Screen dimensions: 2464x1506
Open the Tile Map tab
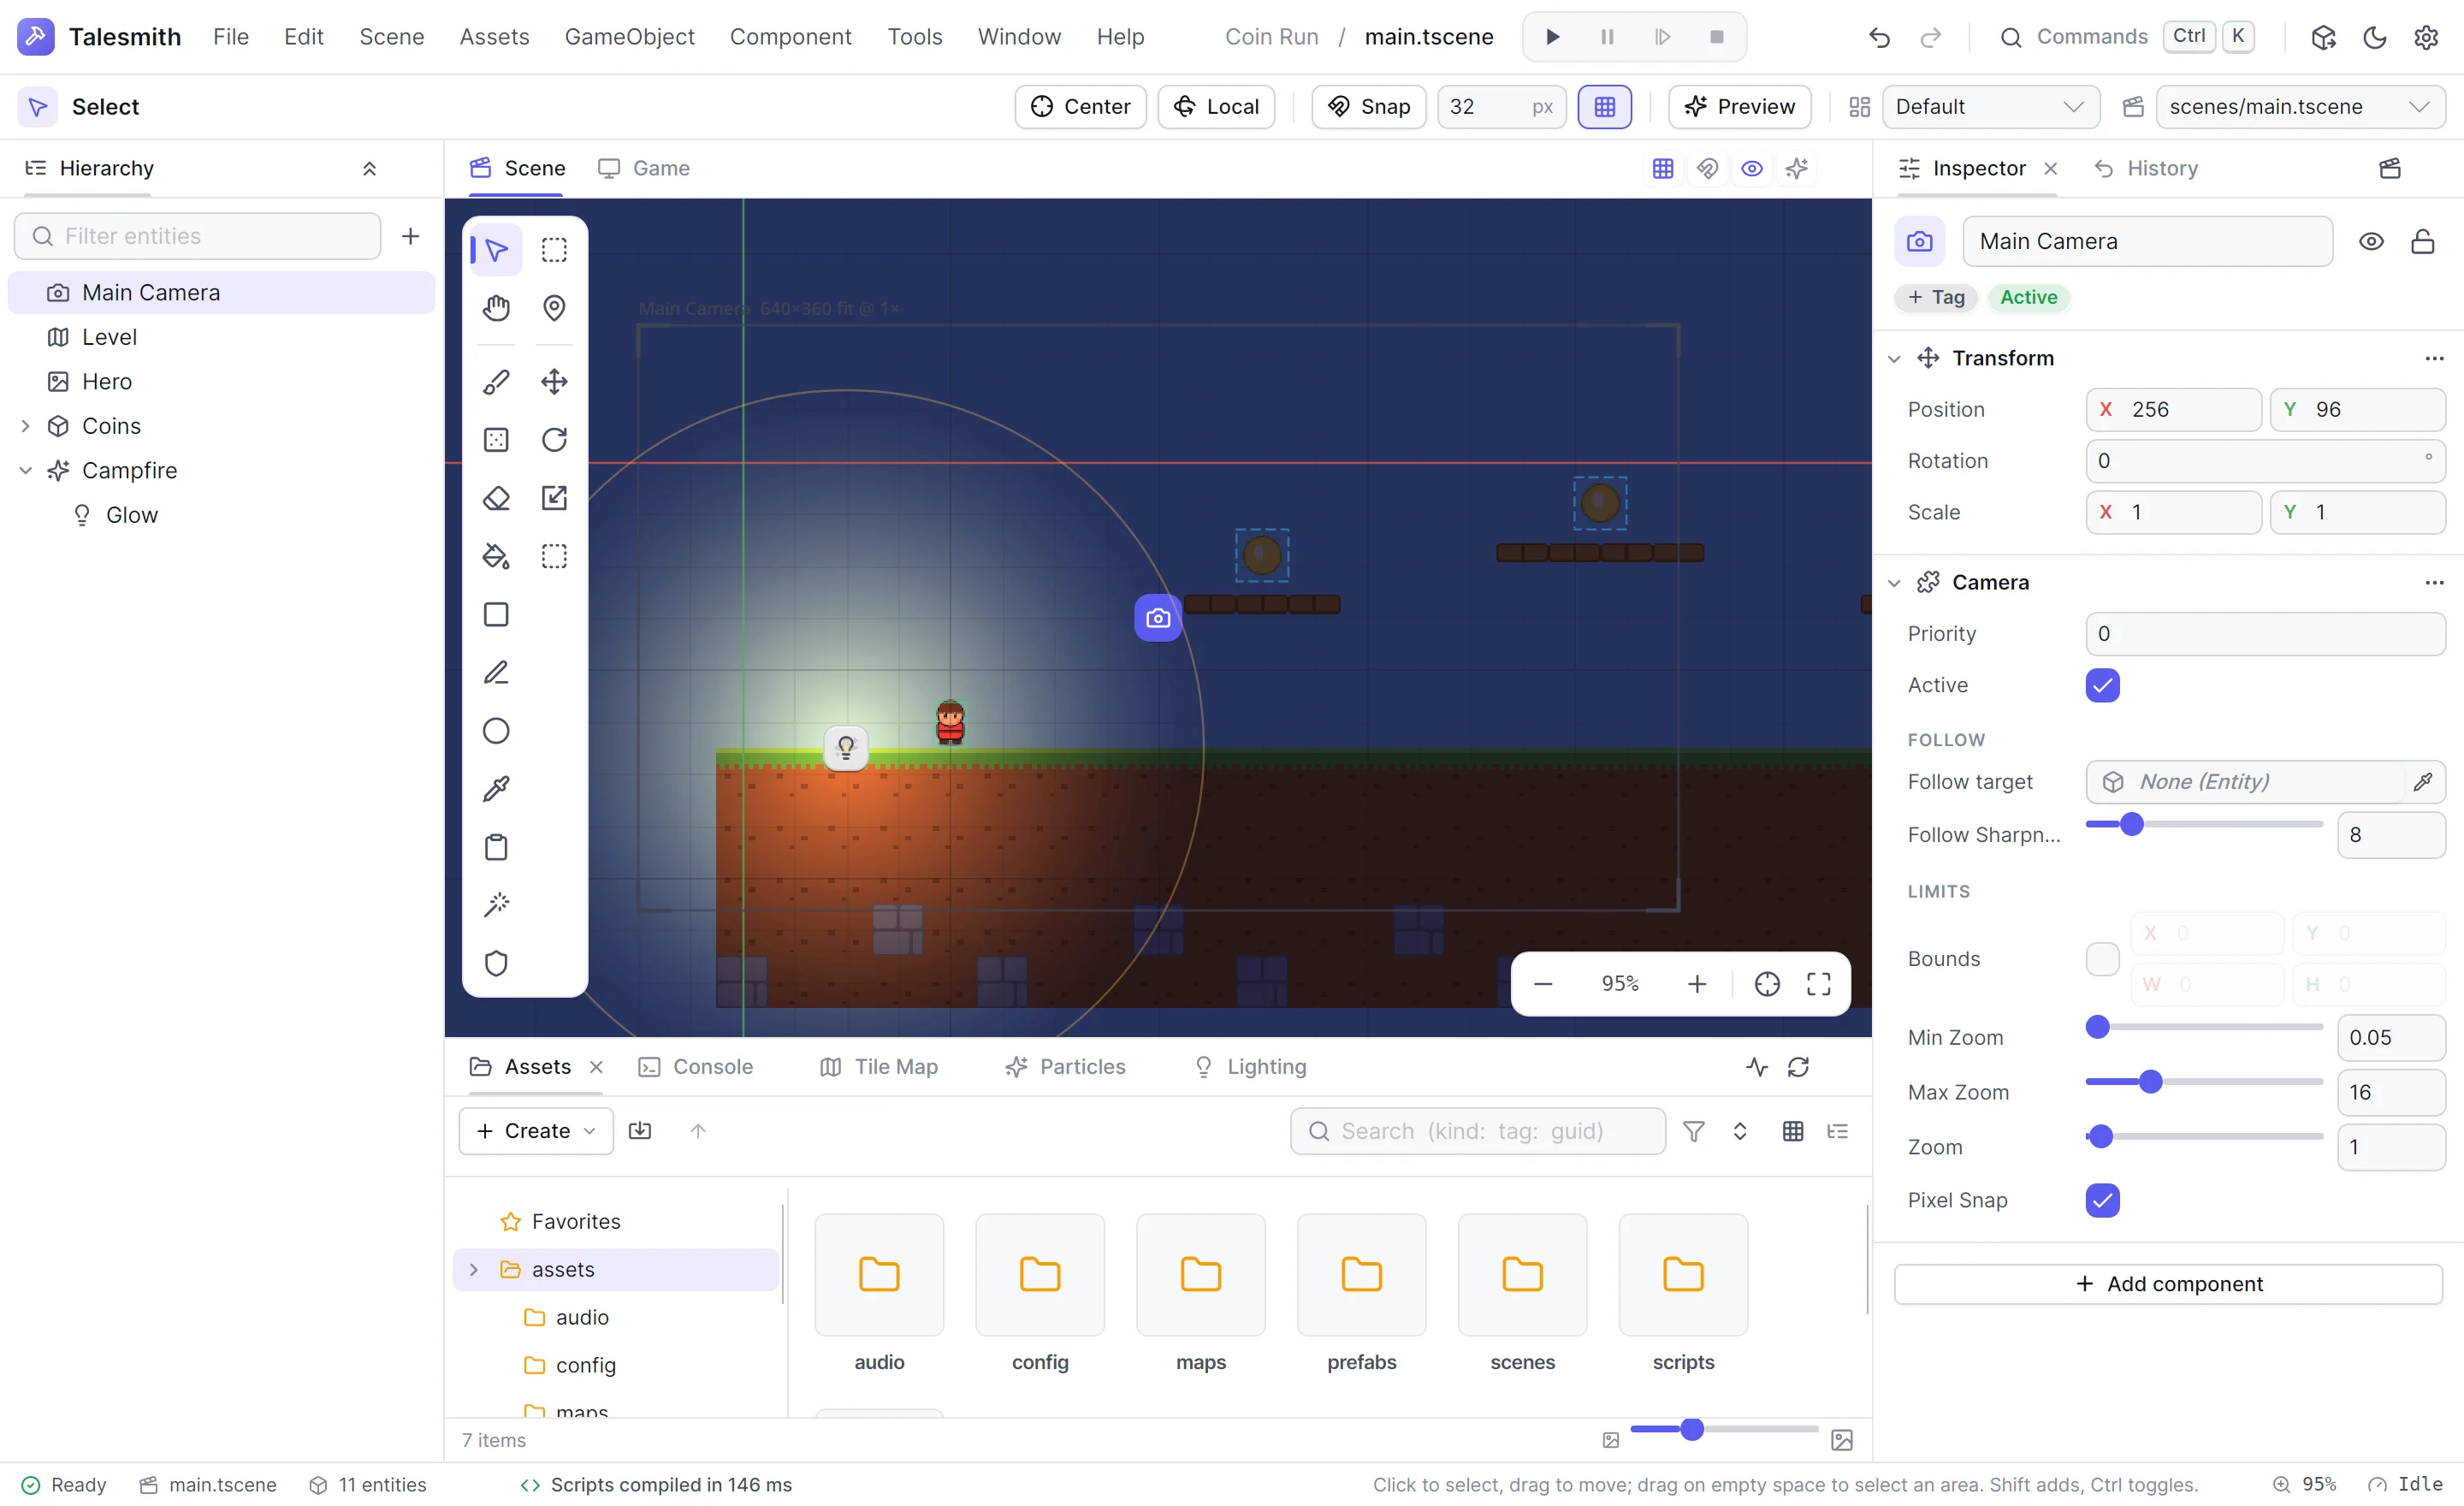click(x=879, y=1067)
